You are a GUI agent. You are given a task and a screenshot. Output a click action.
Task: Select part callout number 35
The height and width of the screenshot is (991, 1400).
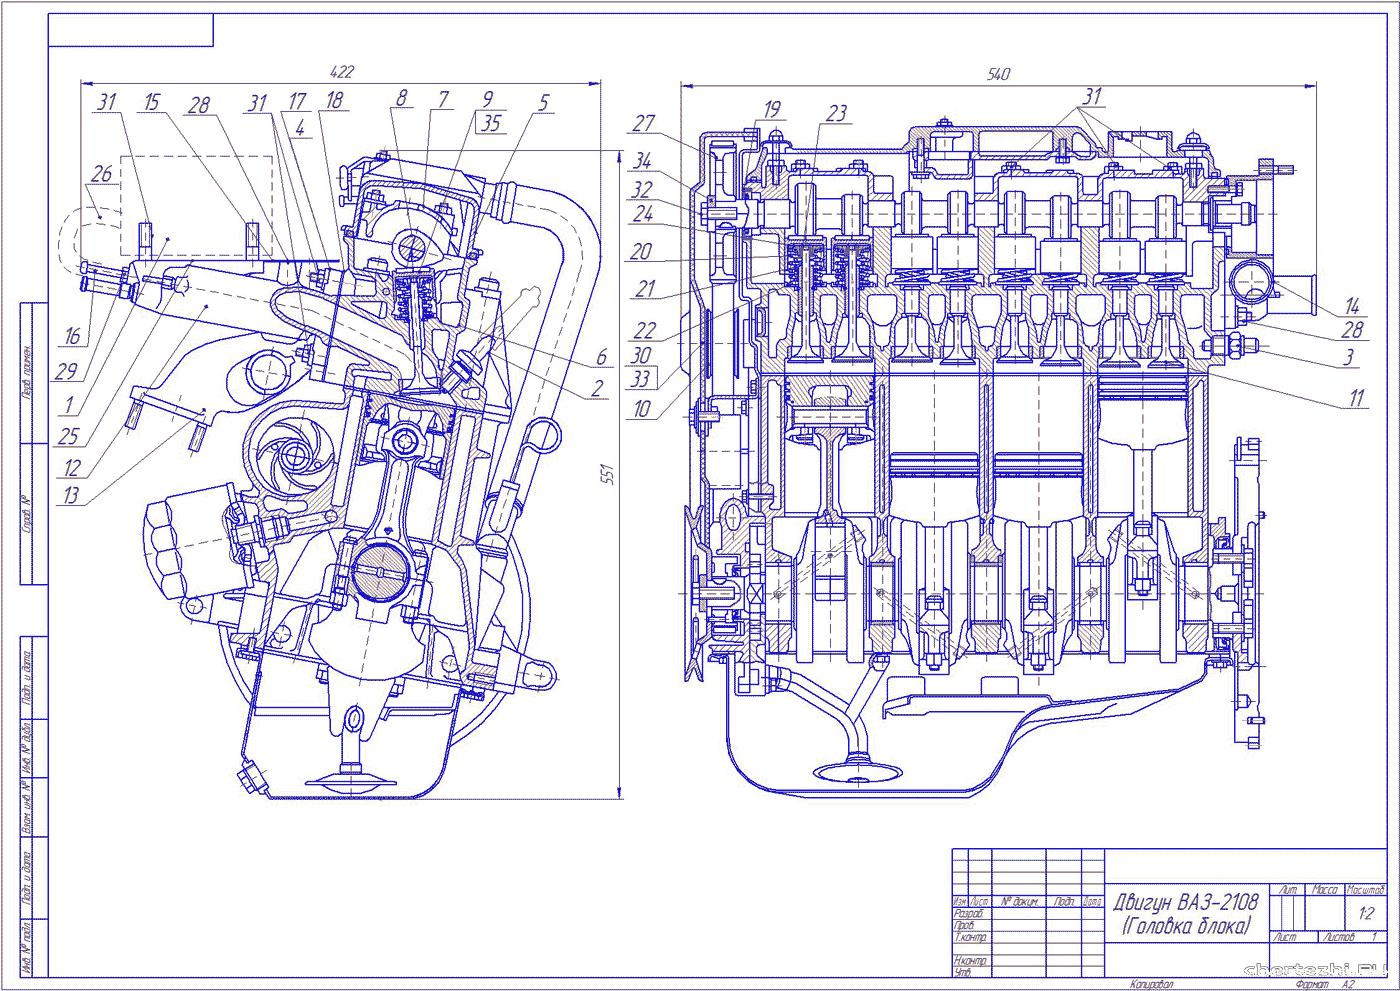click(x=490, y=124)
